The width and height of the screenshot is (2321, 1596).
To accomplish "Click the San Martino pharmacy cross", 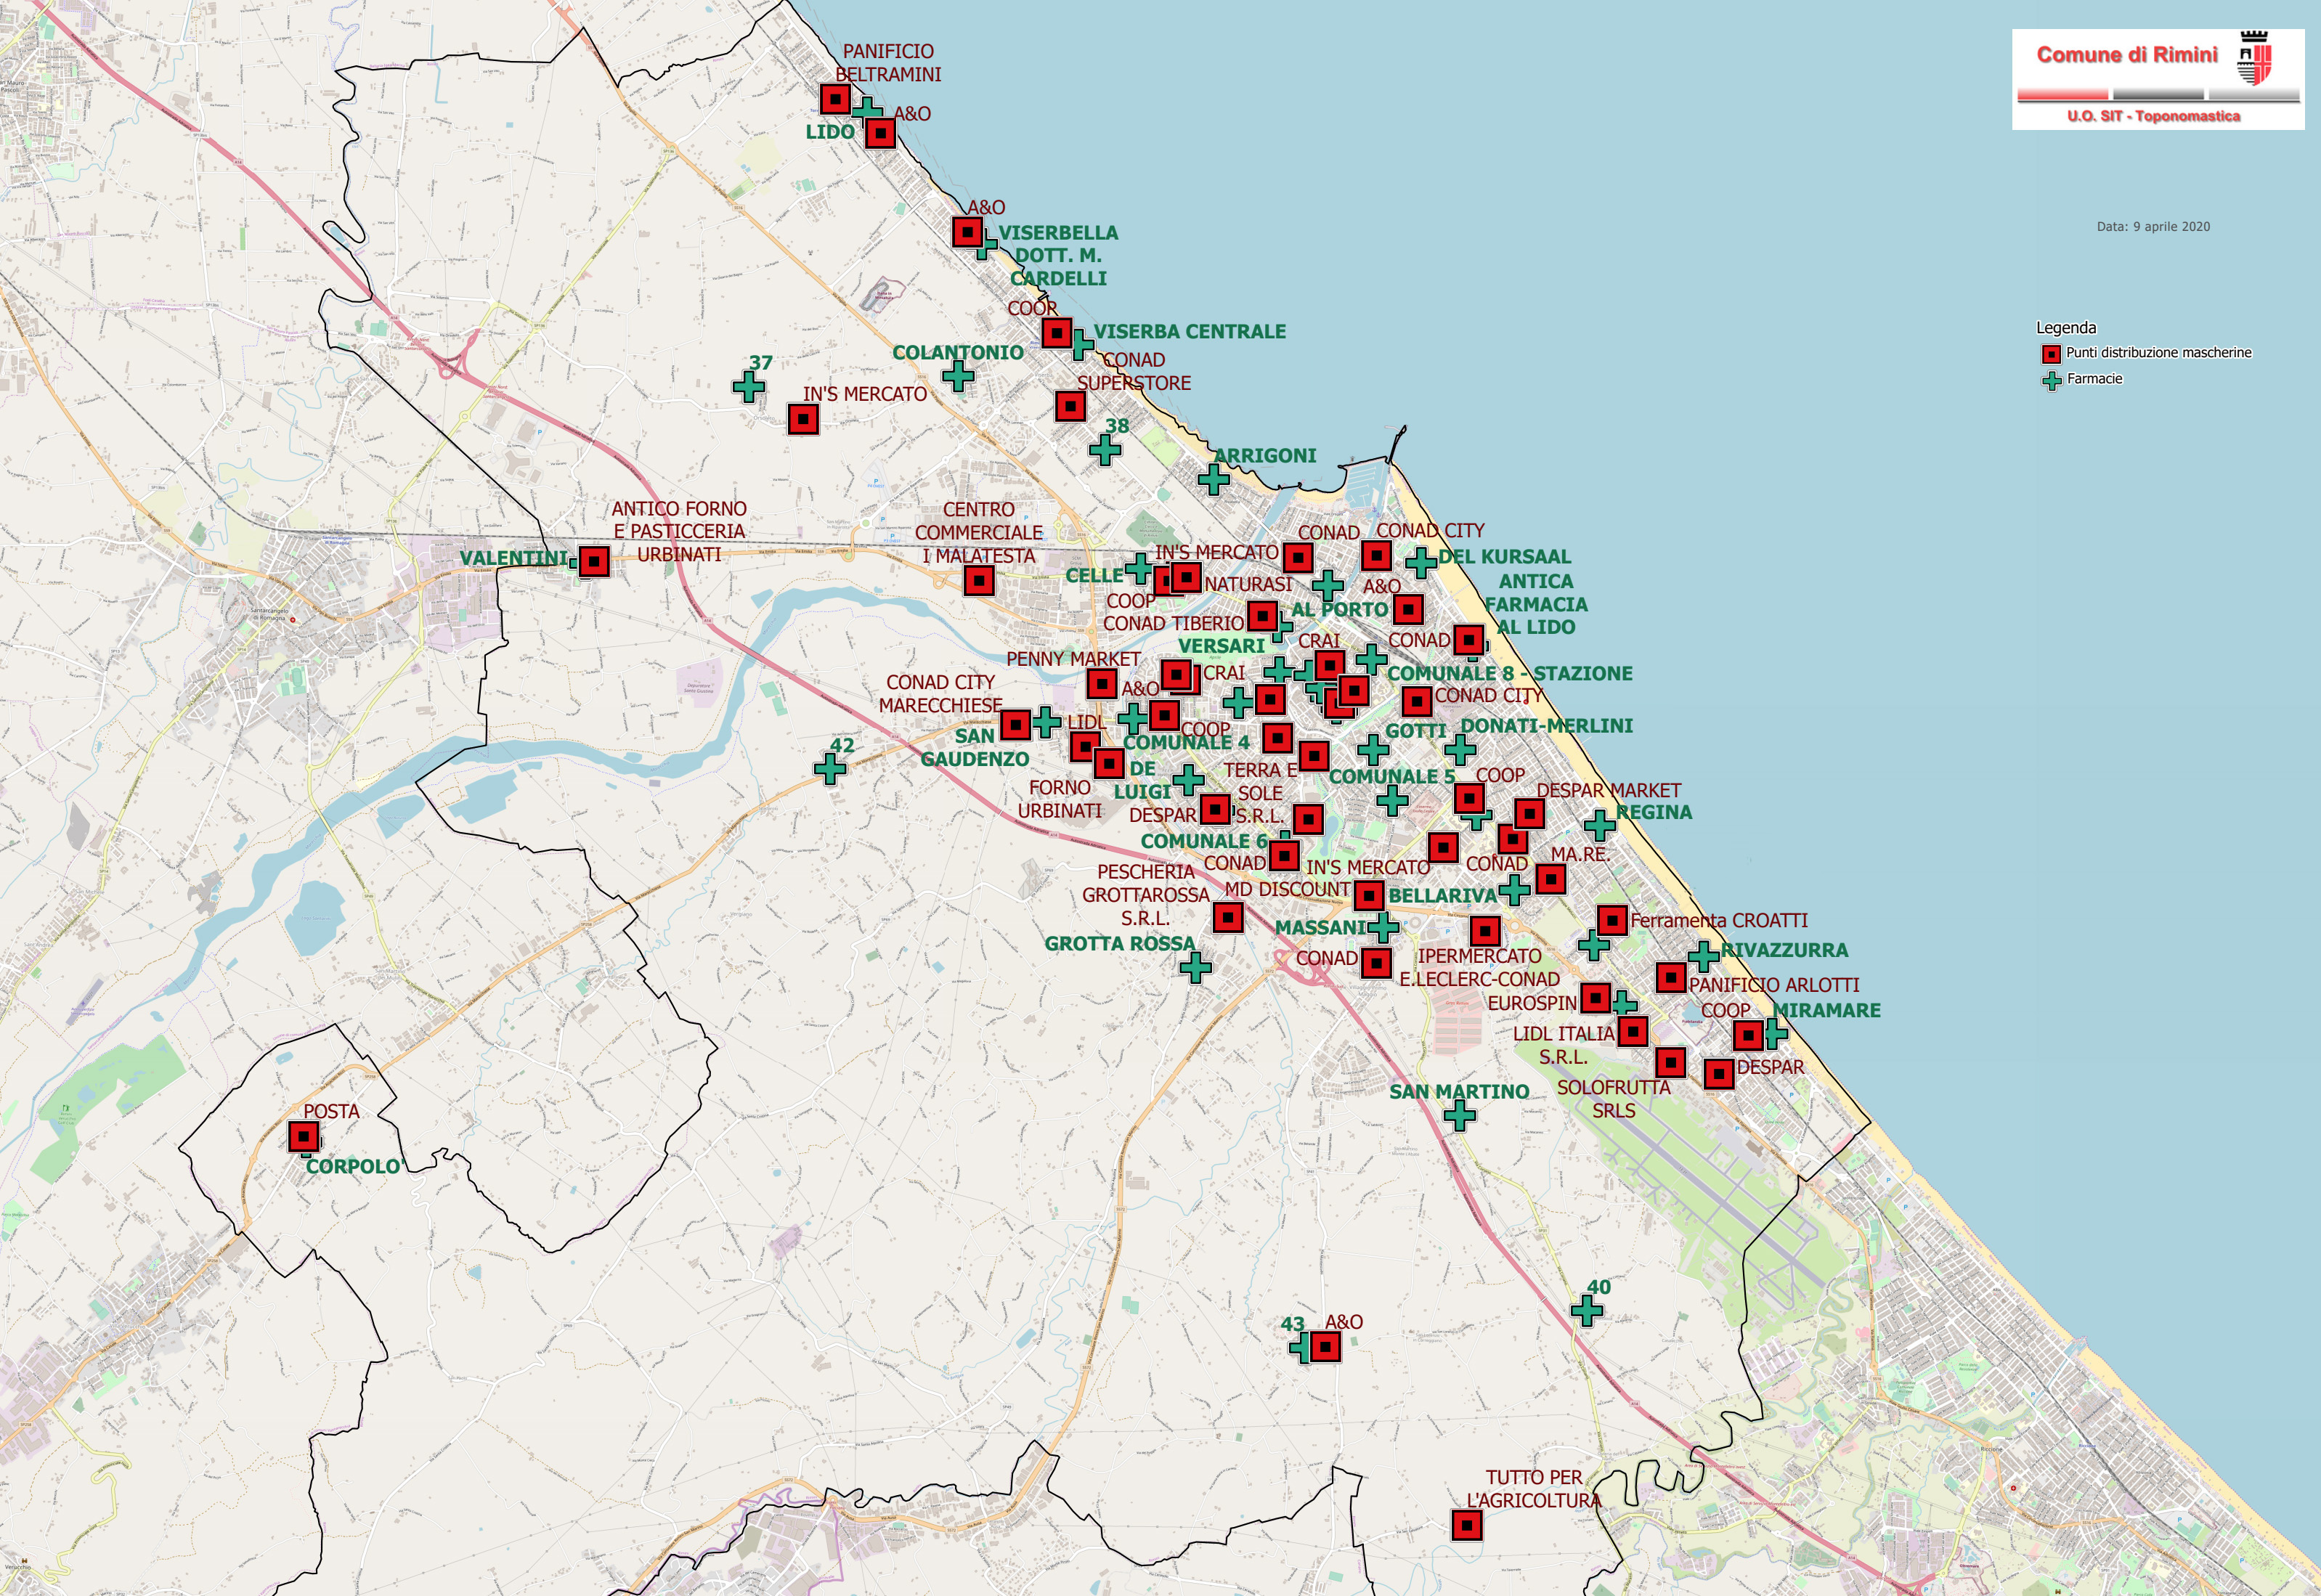I will [x=1460, y=1115].
